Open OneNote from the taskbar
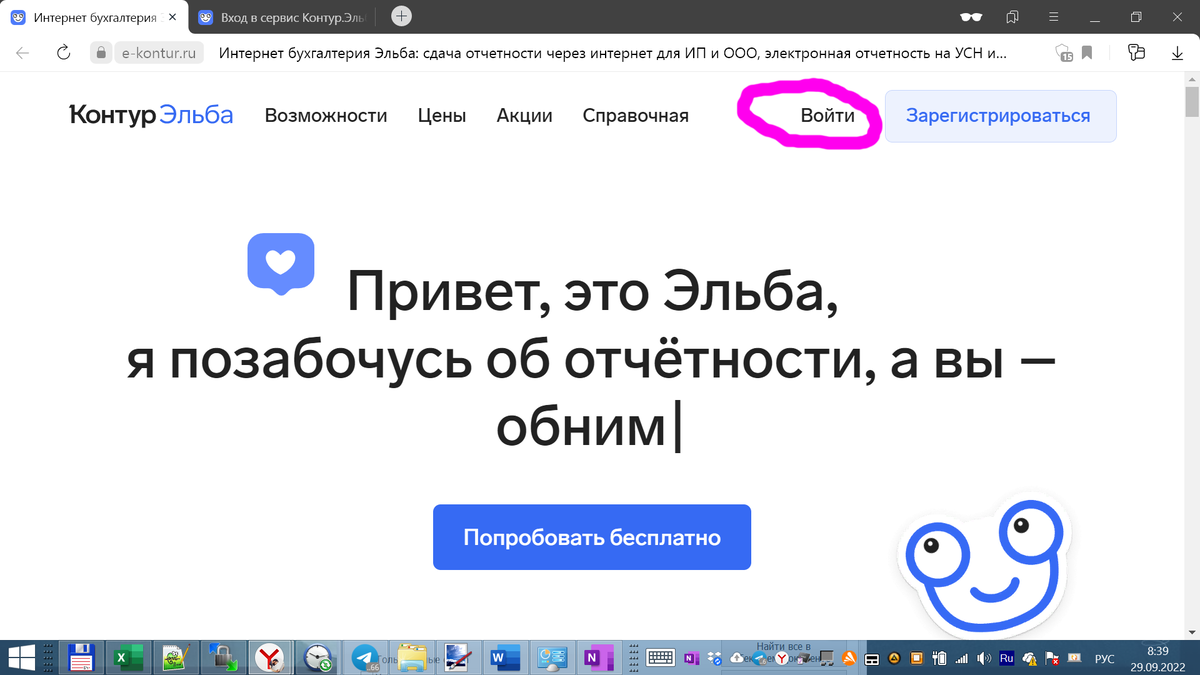1200x675 pixels. (598, 657)
